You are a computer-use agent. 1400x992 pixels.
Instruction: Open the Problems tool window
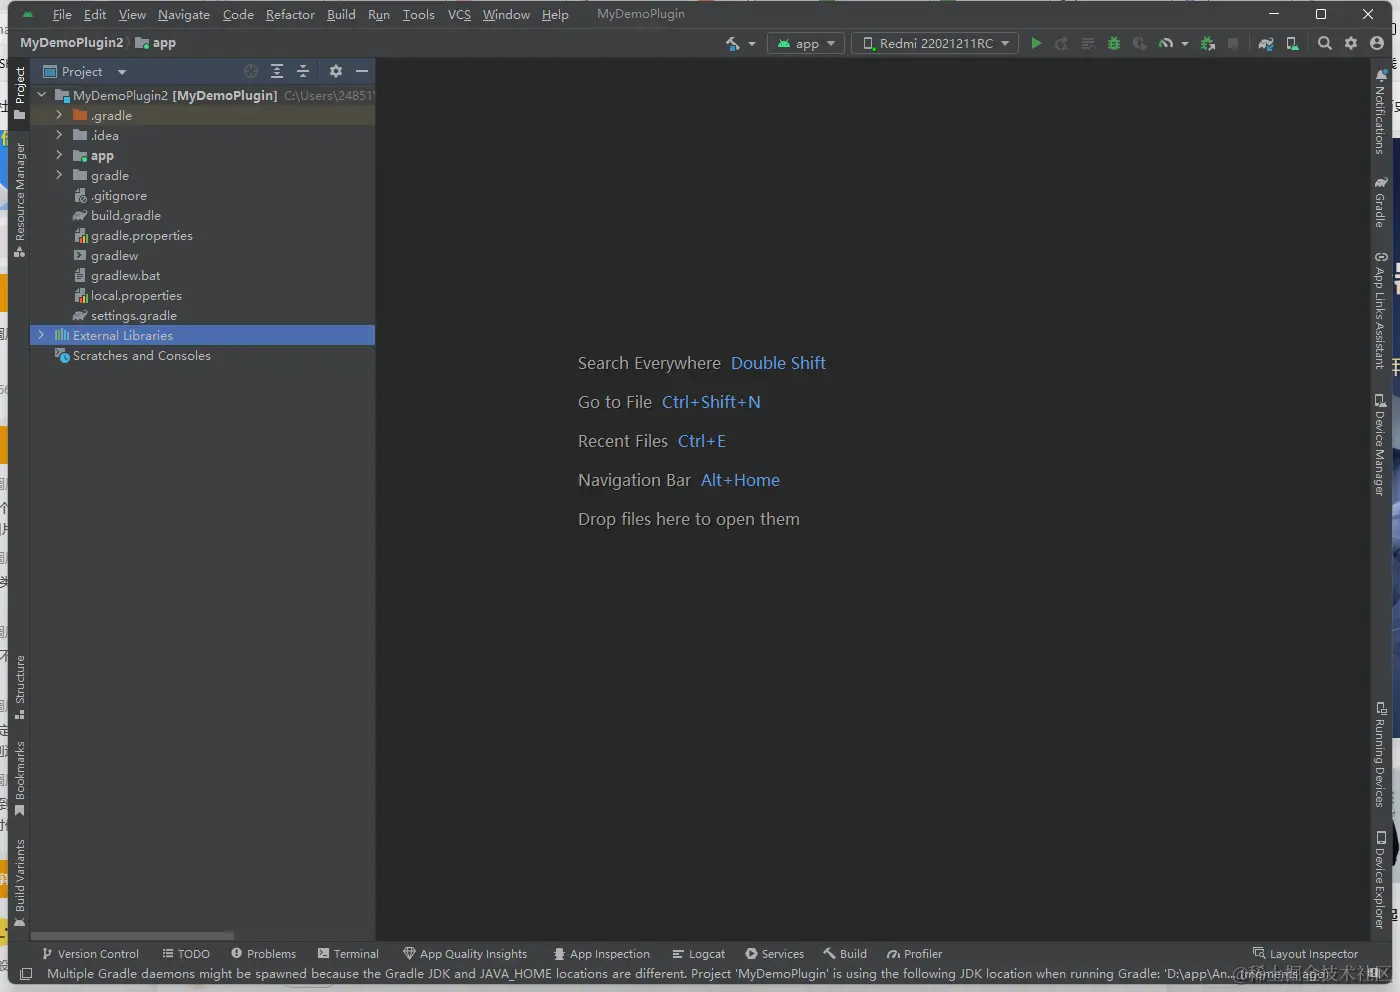264,954
